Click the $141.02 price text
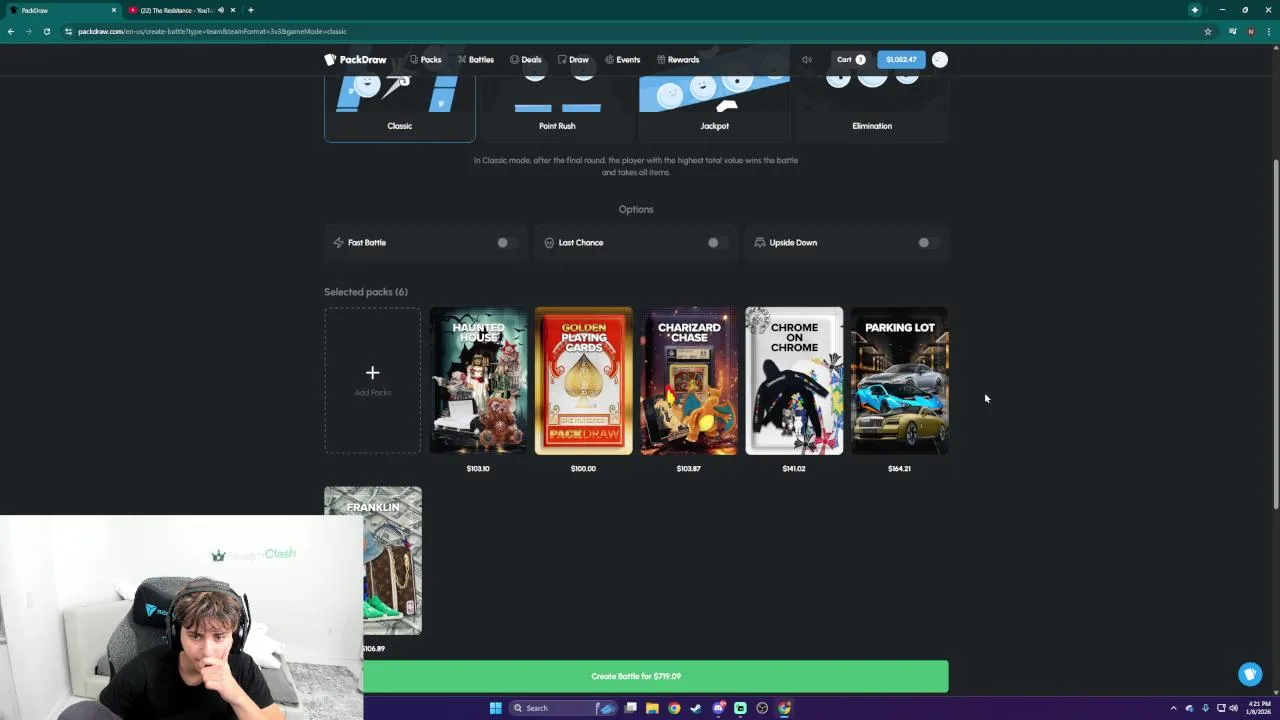This screenshot has width=1280, height=720. 794,468
